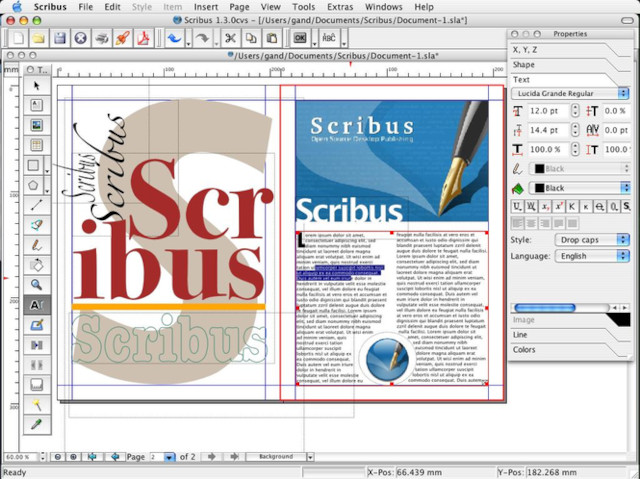Set align text left
Viewport: 640px width, 479px height.
(517, 223)
